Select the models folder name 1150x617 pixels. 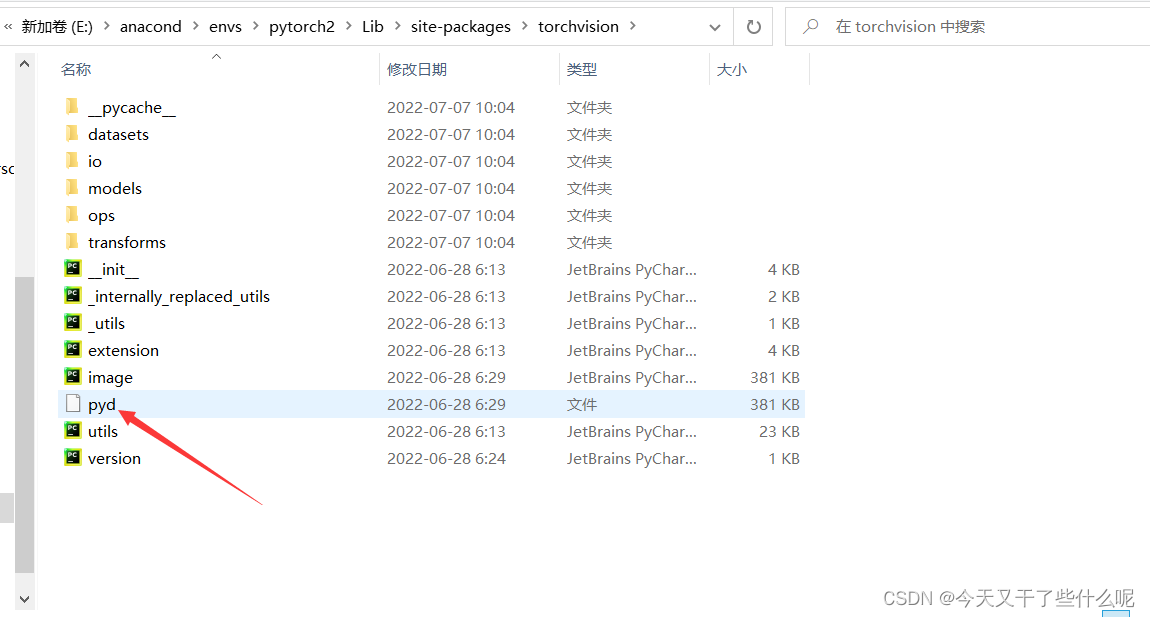115,189
